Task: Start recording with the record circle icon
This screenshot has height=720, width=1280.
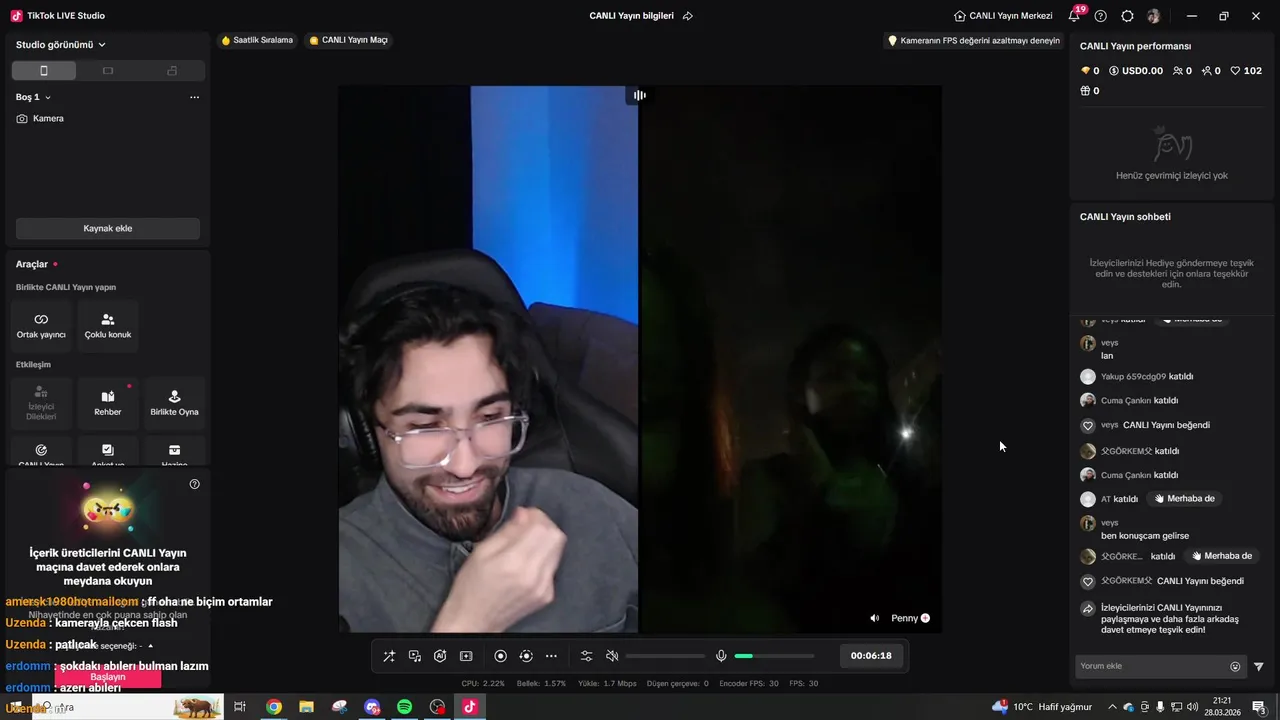Action: click(x=501, y=656)
